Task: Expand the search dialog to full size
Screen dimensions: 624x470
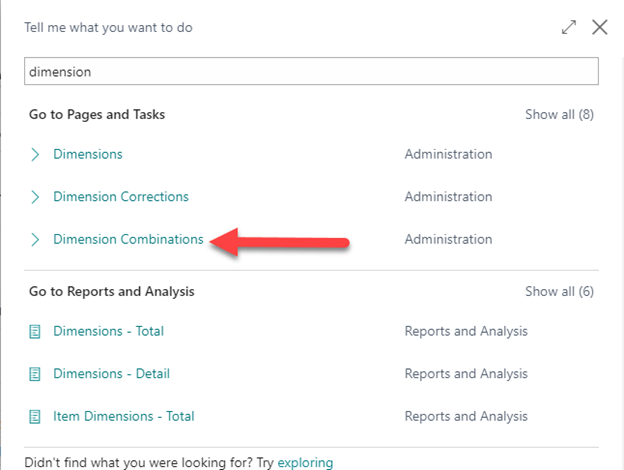Action: (x=569, y=28)
